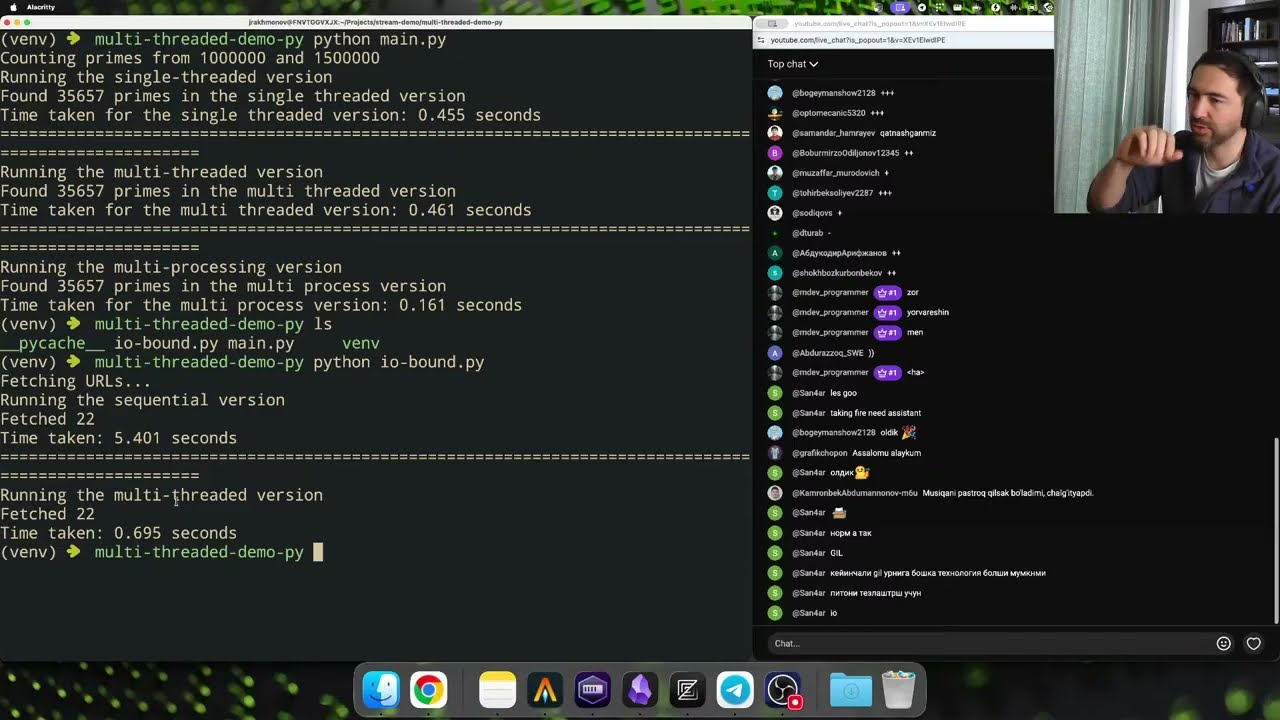Click username @sodiqovs
Viewport: 1280px width, 720px height.
pyautogui.click(x=812, y=213)
